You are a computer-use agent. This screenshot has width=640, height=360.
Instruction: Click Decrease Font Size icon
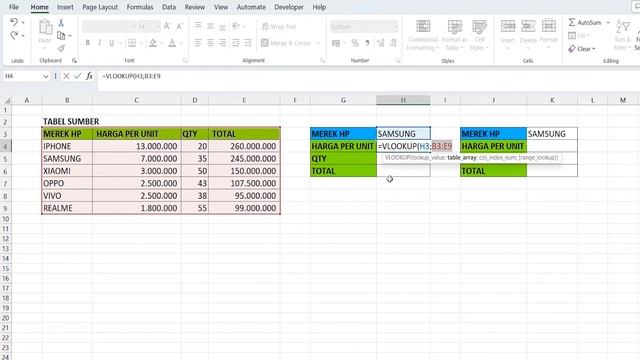point(179,27)
